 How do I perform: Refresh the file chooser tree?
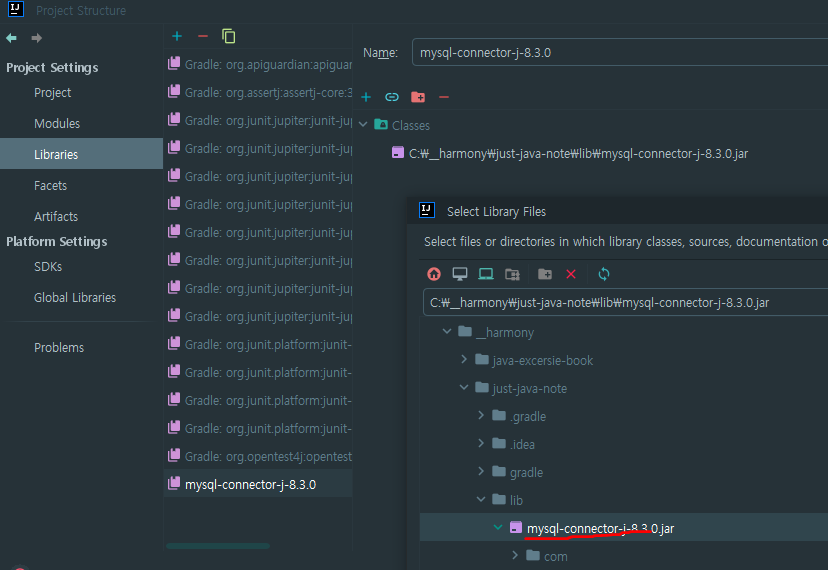[604, 274]
